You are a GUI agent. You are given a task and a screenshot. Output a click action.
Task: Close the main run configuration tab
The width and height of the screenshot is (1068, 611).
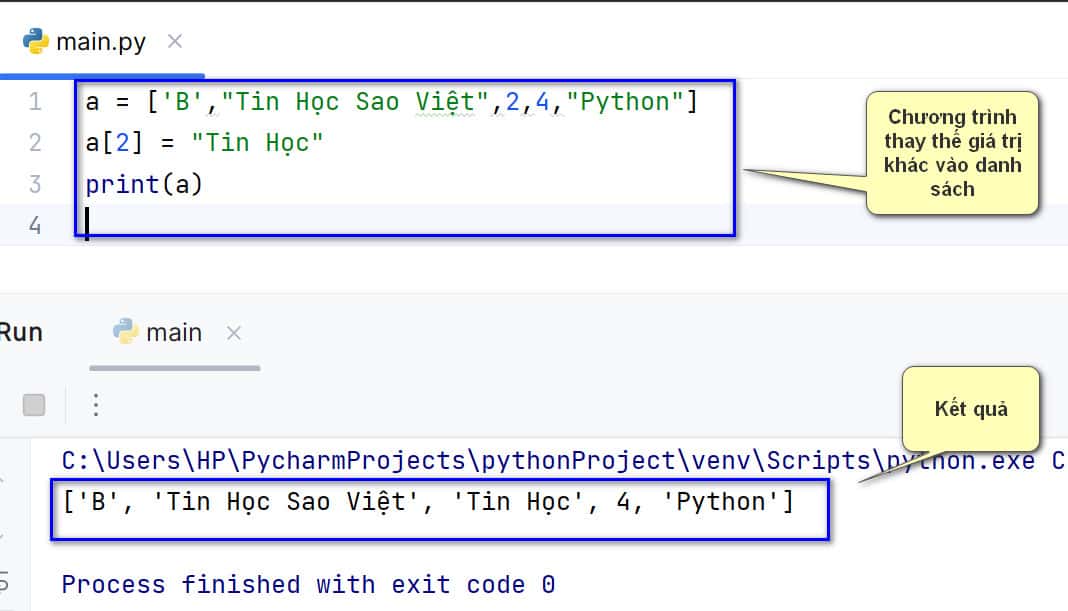(x=234, y=333)
